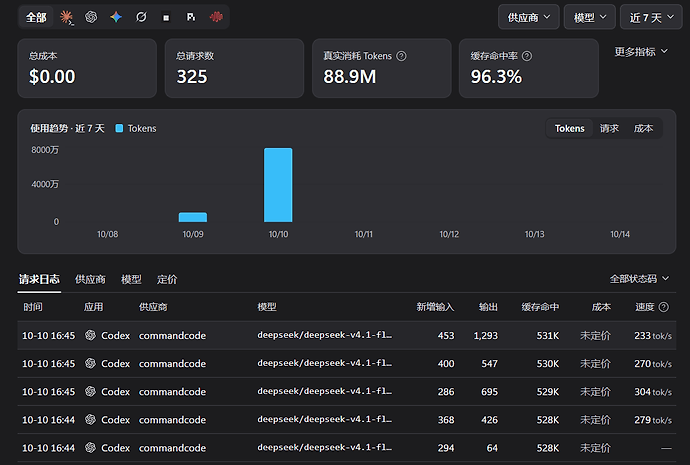The height and width of the screenshot is (465, 690).
Task: Click 270 tok/s speed cell
Action: pyautogui.click(x=653, y=364)
